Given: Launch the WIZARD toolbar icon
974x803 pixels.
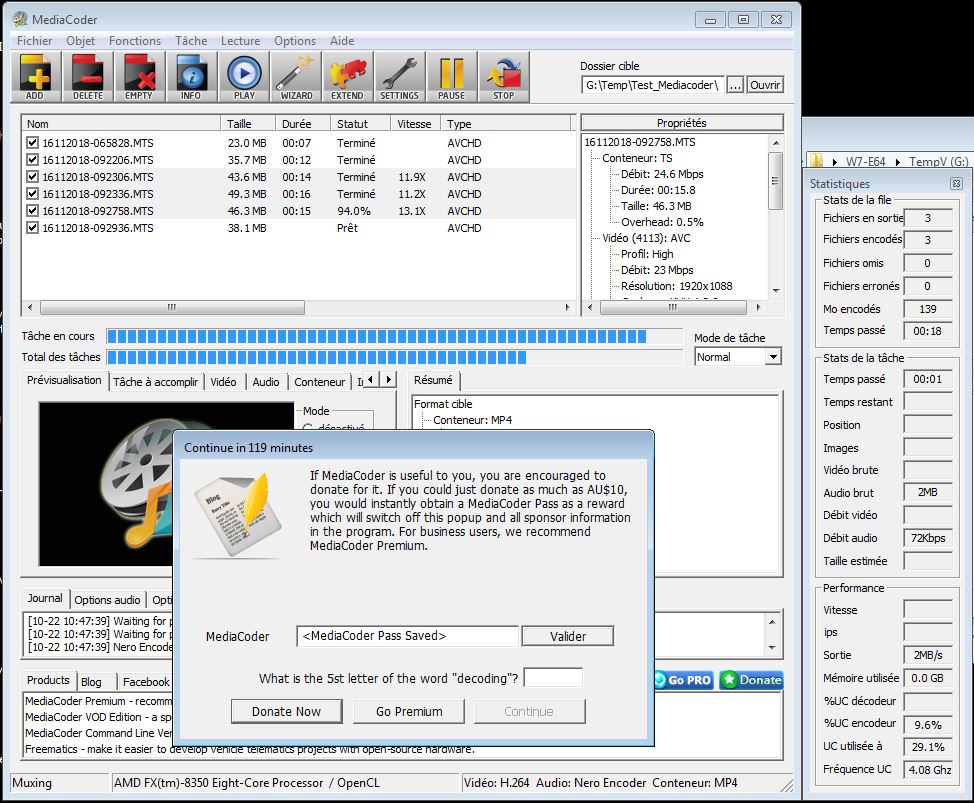Looking at the screenshot, I should 296,77.
